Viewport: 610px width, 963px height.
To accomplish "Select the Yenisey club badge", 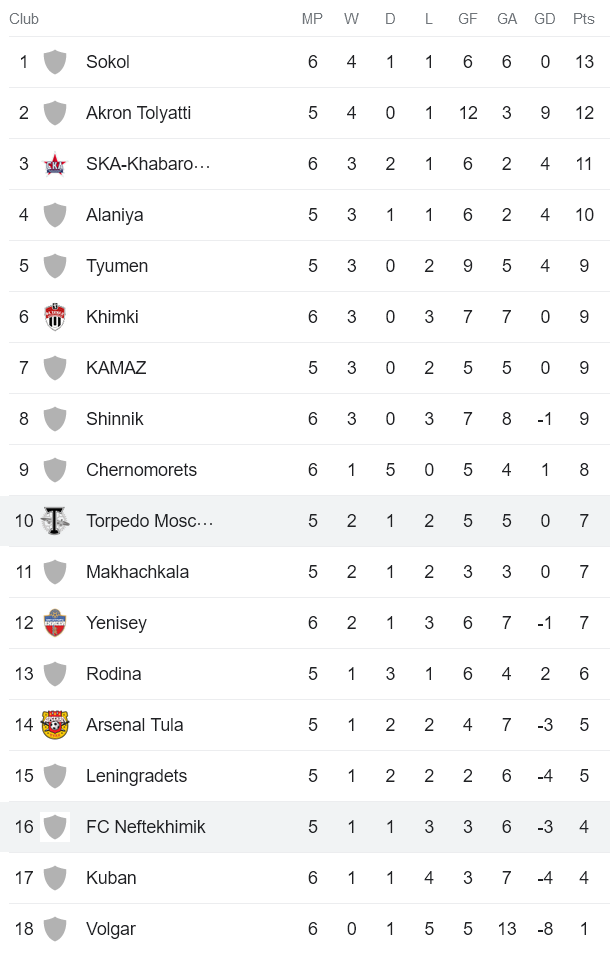I will [x=55, y=622].
